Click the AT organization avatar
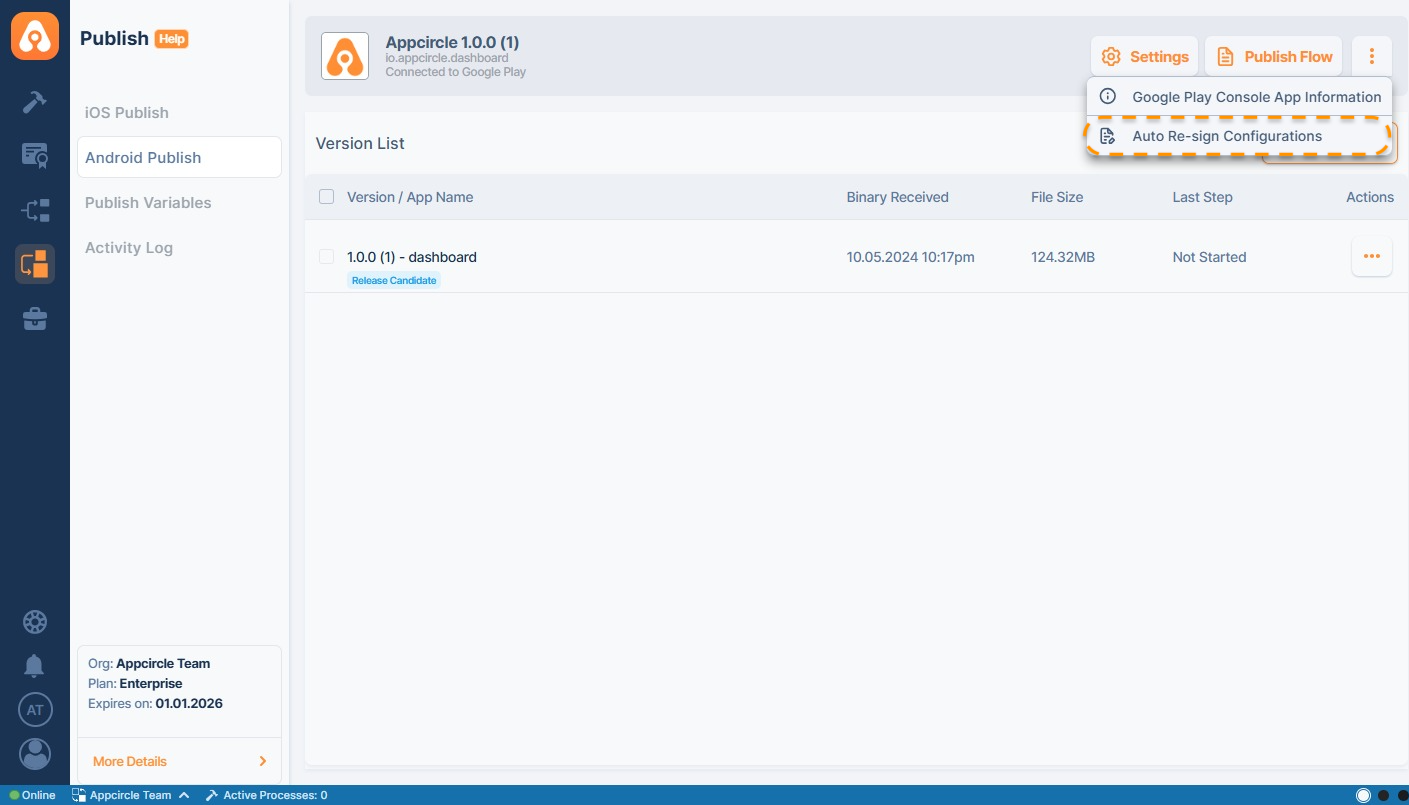 click(35, 710)
